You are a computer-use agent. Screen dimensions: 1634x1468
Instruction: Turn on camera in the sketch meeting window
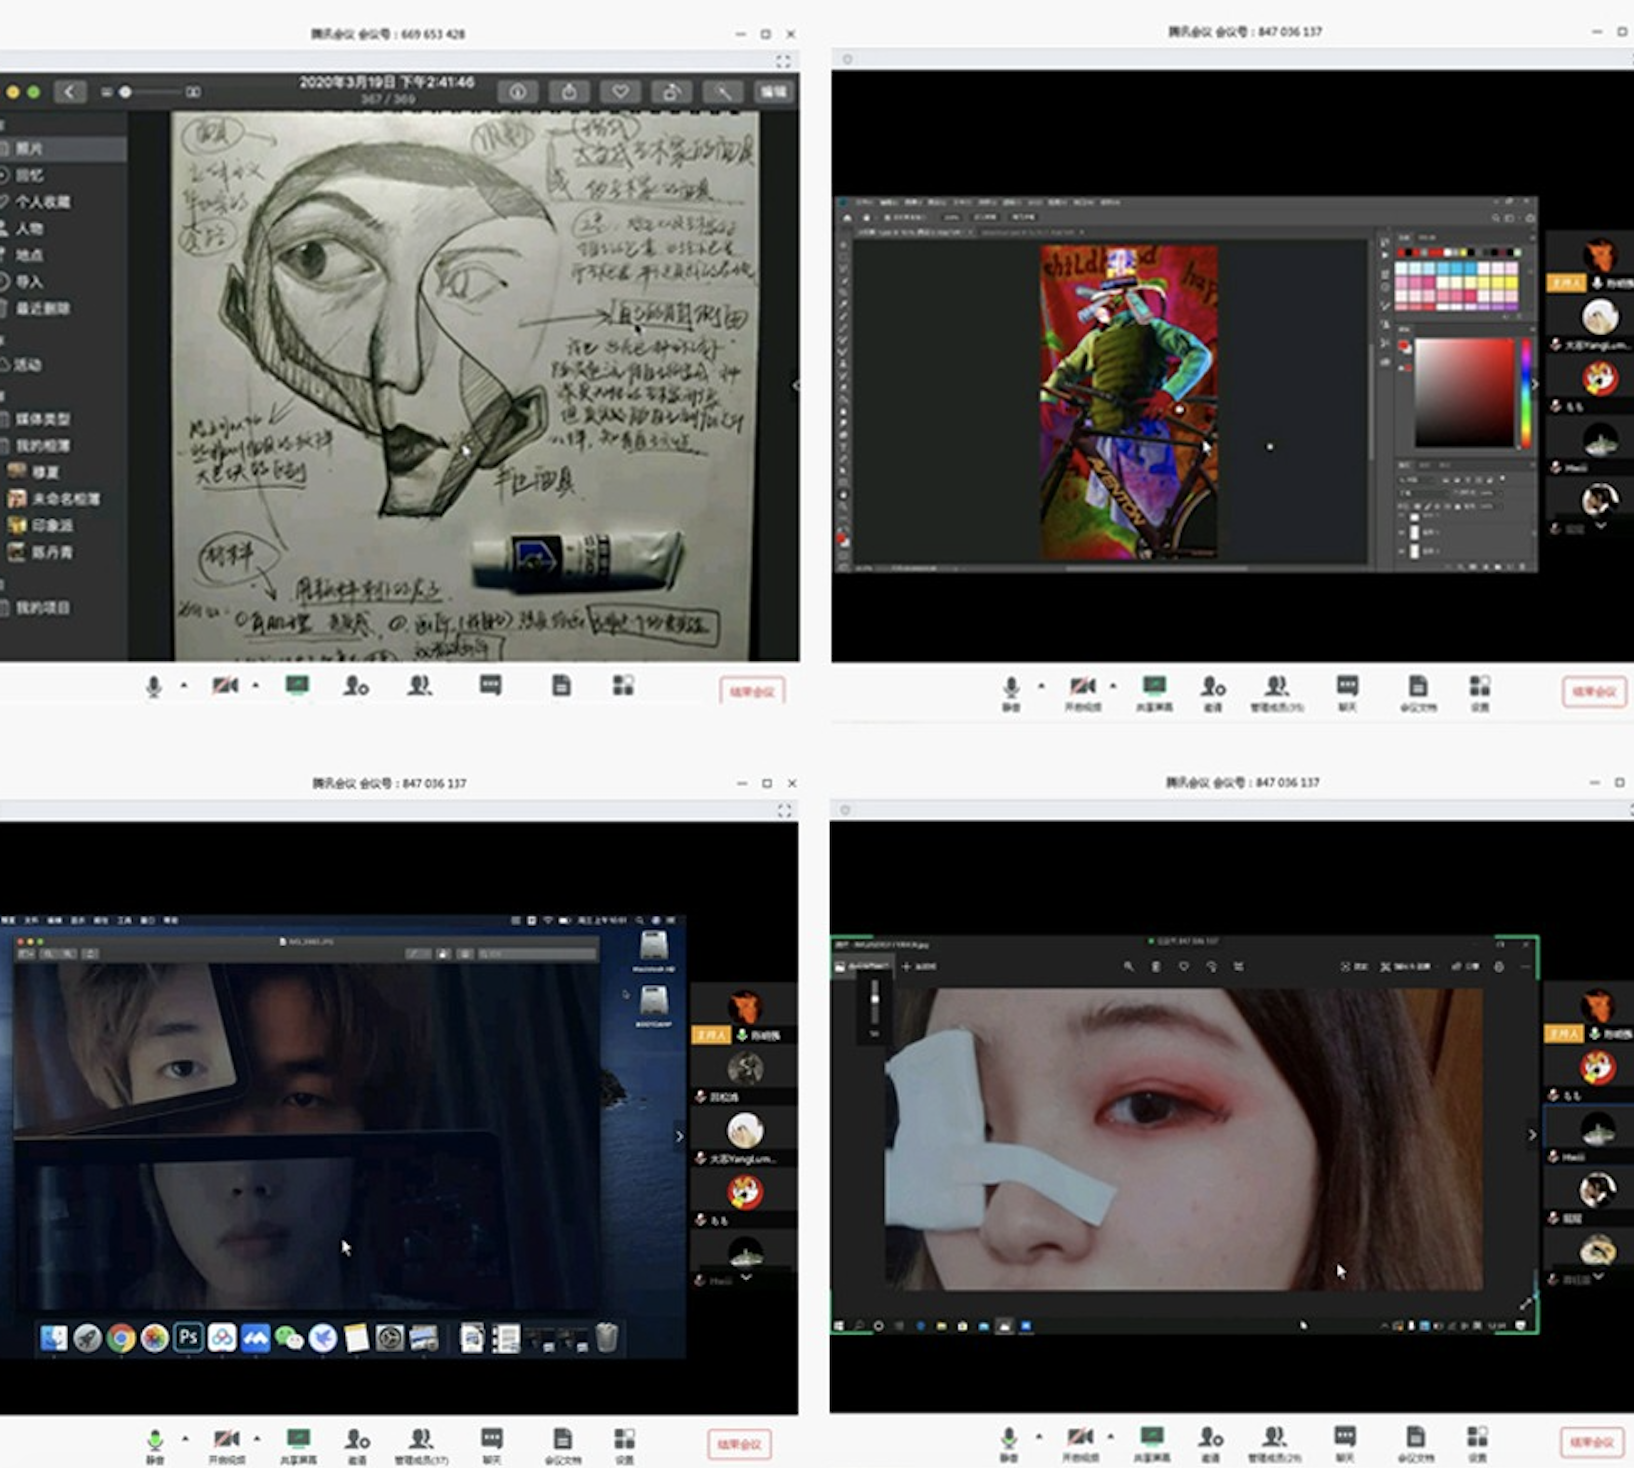tap(225, 686)
